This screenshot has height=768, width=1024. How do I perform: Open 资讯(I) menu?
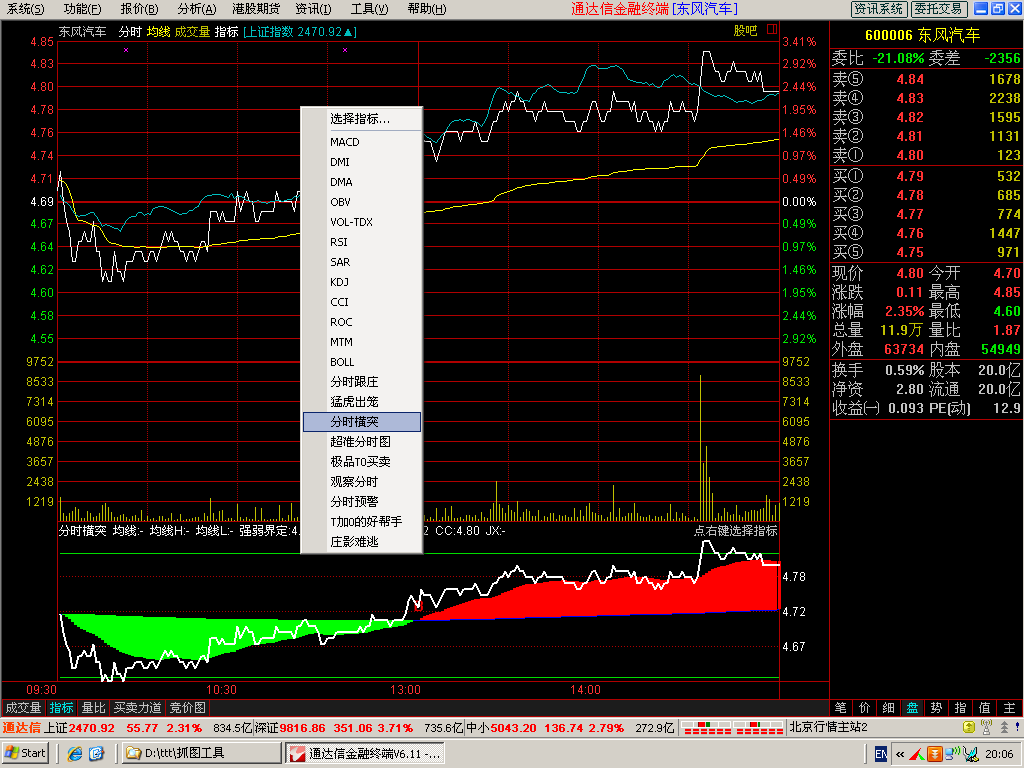tap(313, 9)
